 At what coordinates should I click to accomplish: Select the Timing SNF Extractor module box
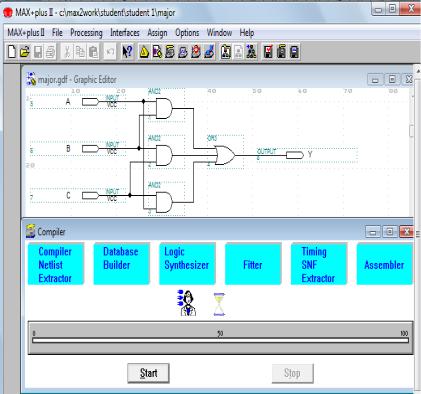[319, 264]
